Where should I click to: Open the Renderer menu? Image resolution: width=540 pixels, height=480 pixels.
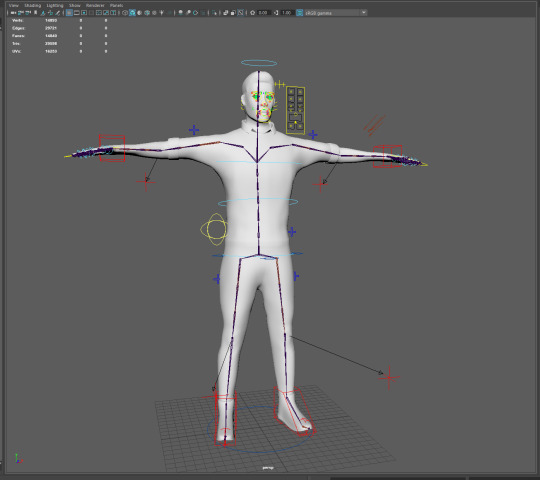tap(95, 6)
